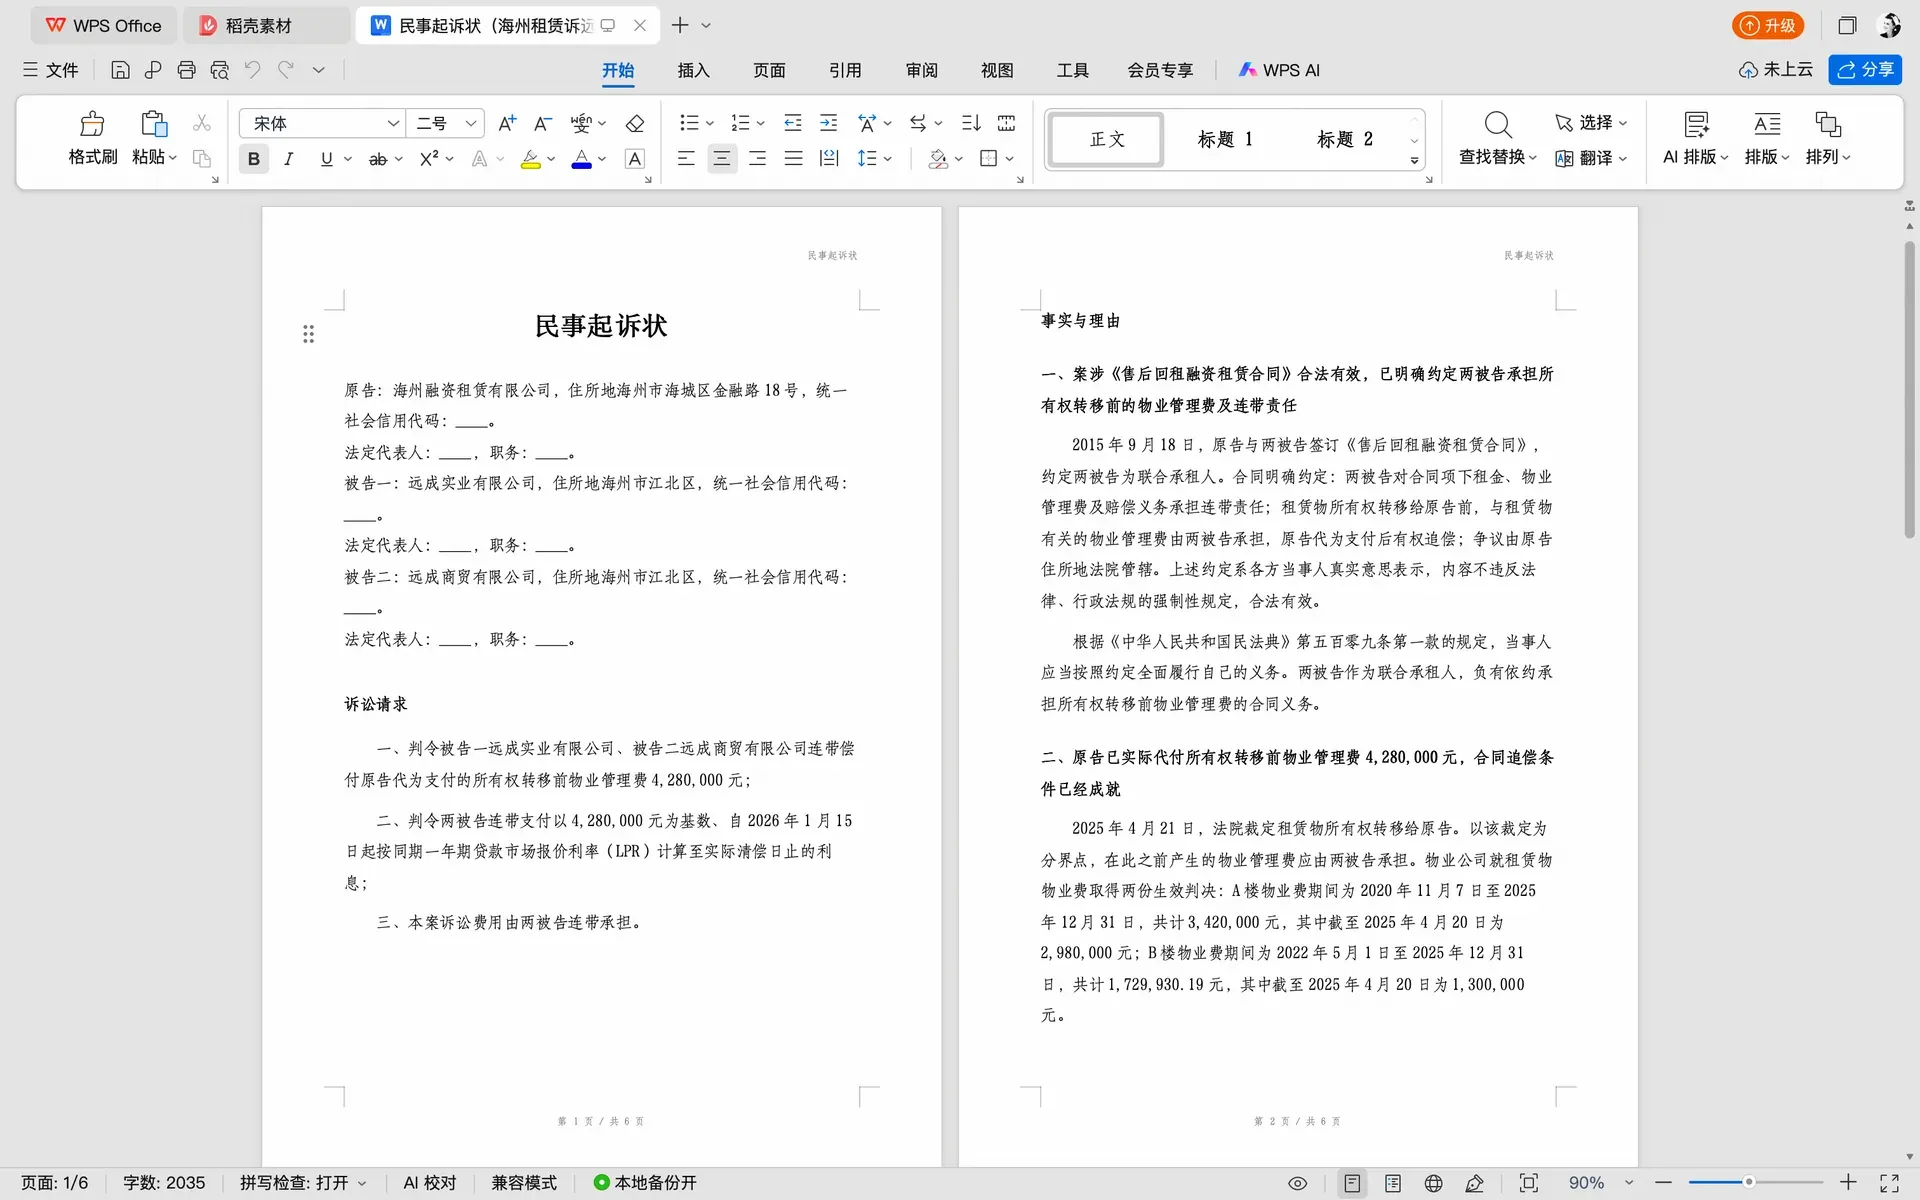Toggle Italic formatting
The height and width of the screenshot is (1200, 1920).
tap(289, 159)
